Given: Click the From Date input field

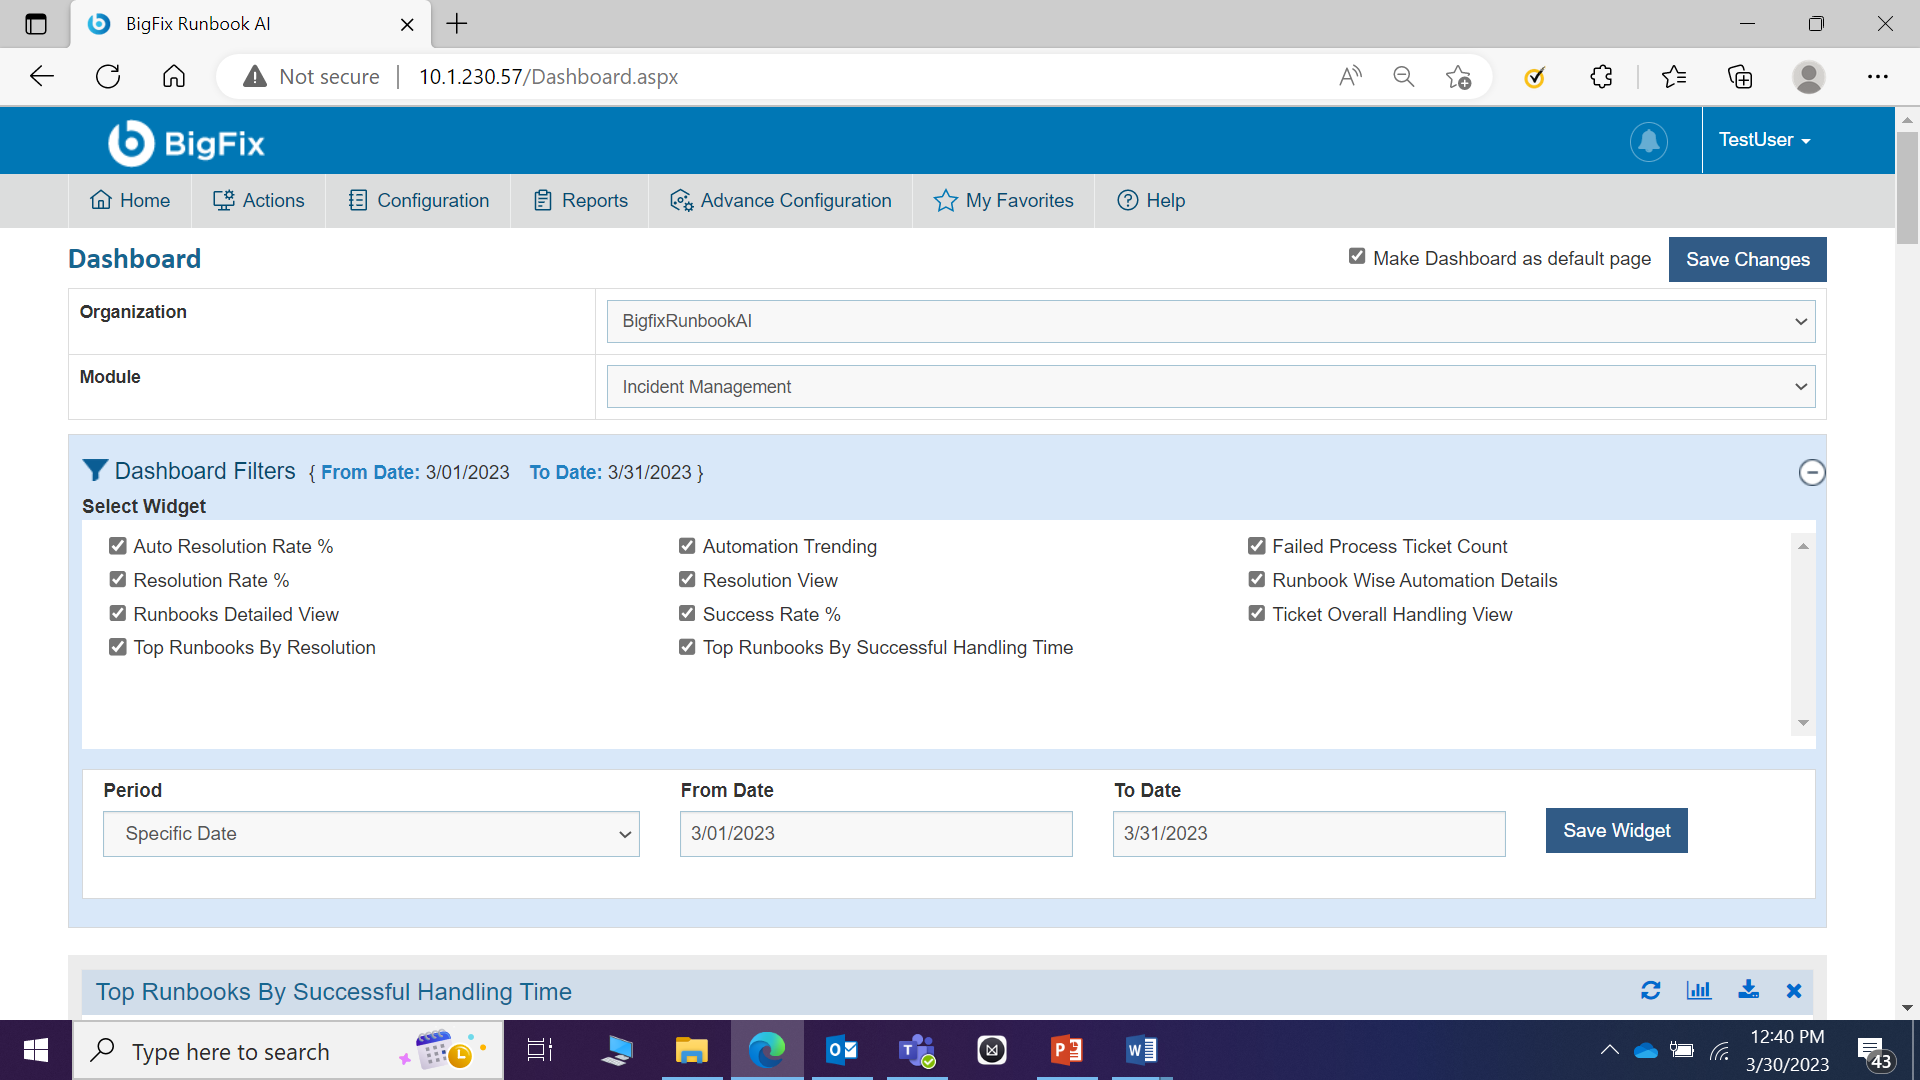Looking at the screenshot, I should pos(875,834).
